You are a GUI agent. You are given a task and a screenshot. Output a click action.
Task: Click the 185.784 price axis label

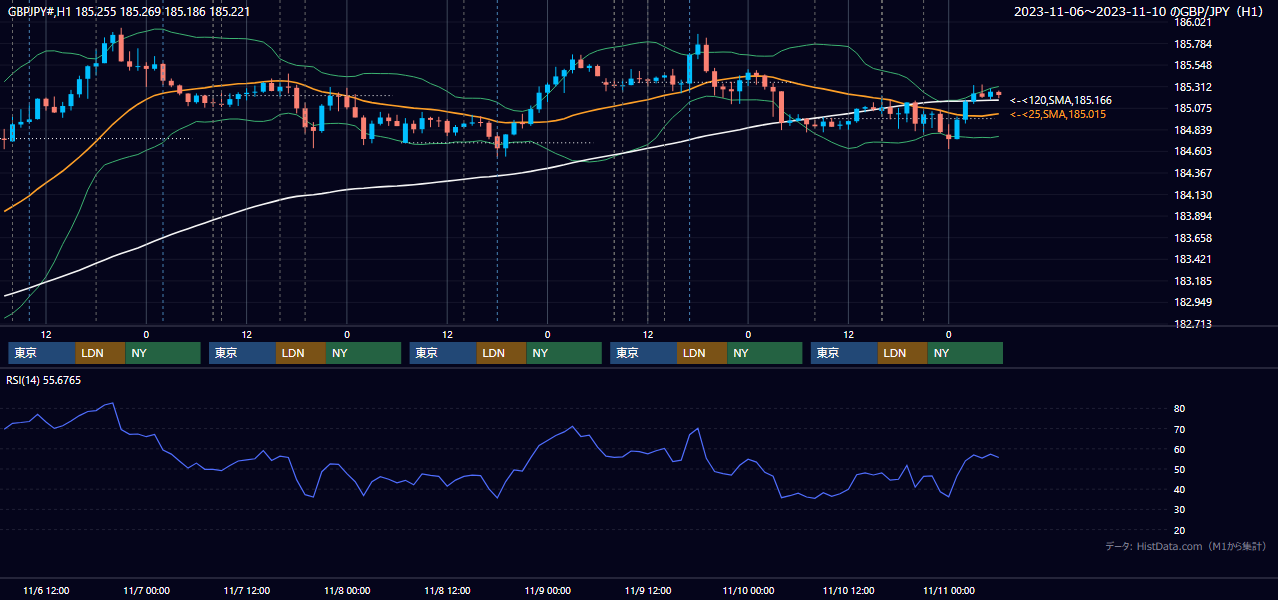1192,44
